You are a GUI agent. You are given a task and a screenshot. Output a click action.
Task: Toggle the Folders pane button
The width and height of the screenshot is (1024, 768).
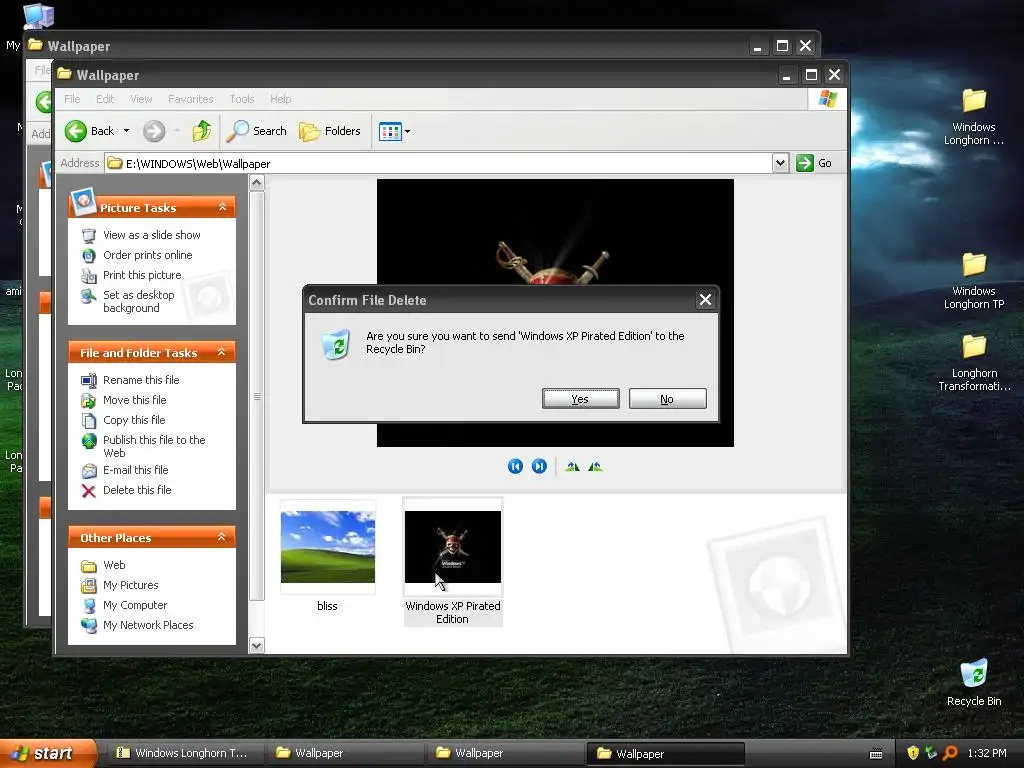[x=330, y=131]
